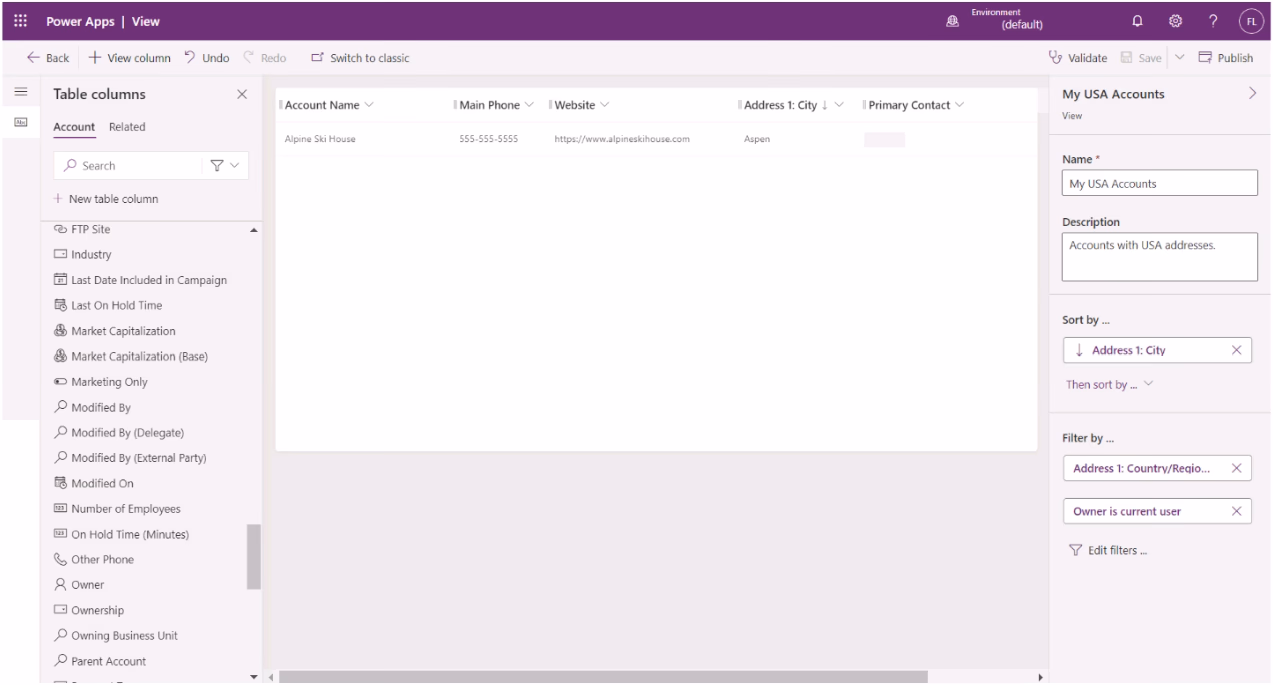Open the app launcher waffle icon
Image resolution: width=1273 pixels, height=685 pixels.
tap(20, 21)
